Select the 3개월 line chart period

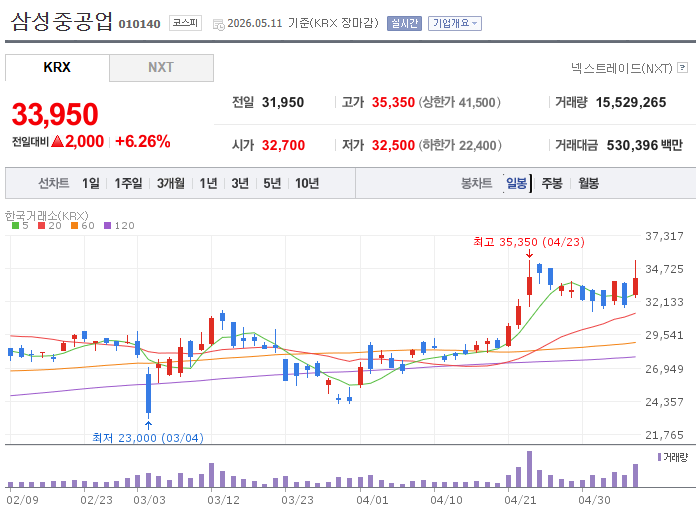170,183
